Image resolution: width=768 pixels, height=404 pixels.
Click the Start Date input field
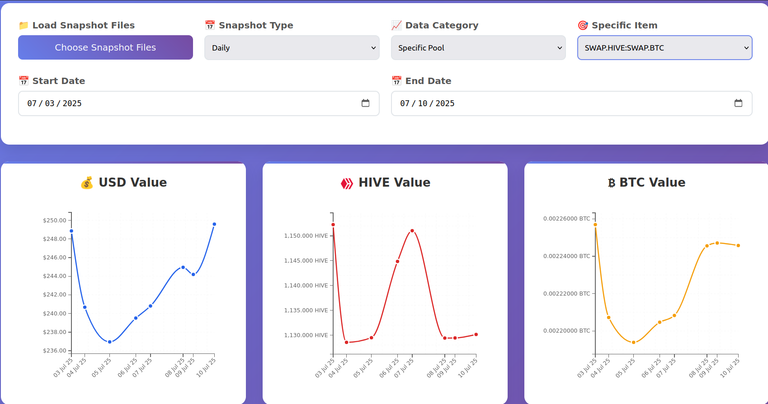199,103
